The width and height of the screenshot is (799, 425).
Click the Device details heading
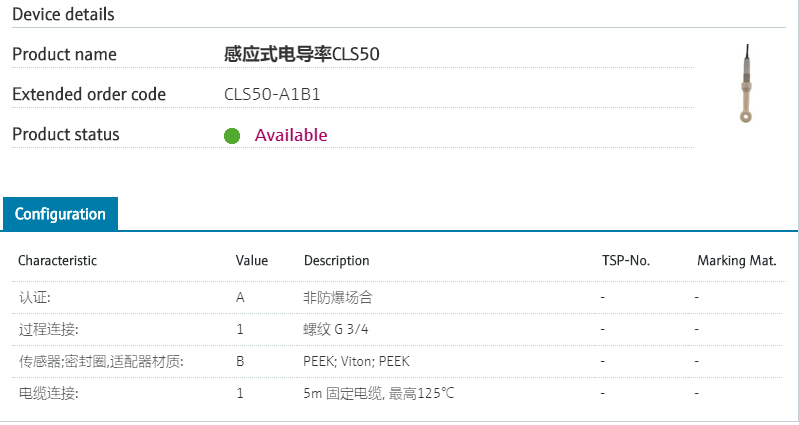[63, 14]
